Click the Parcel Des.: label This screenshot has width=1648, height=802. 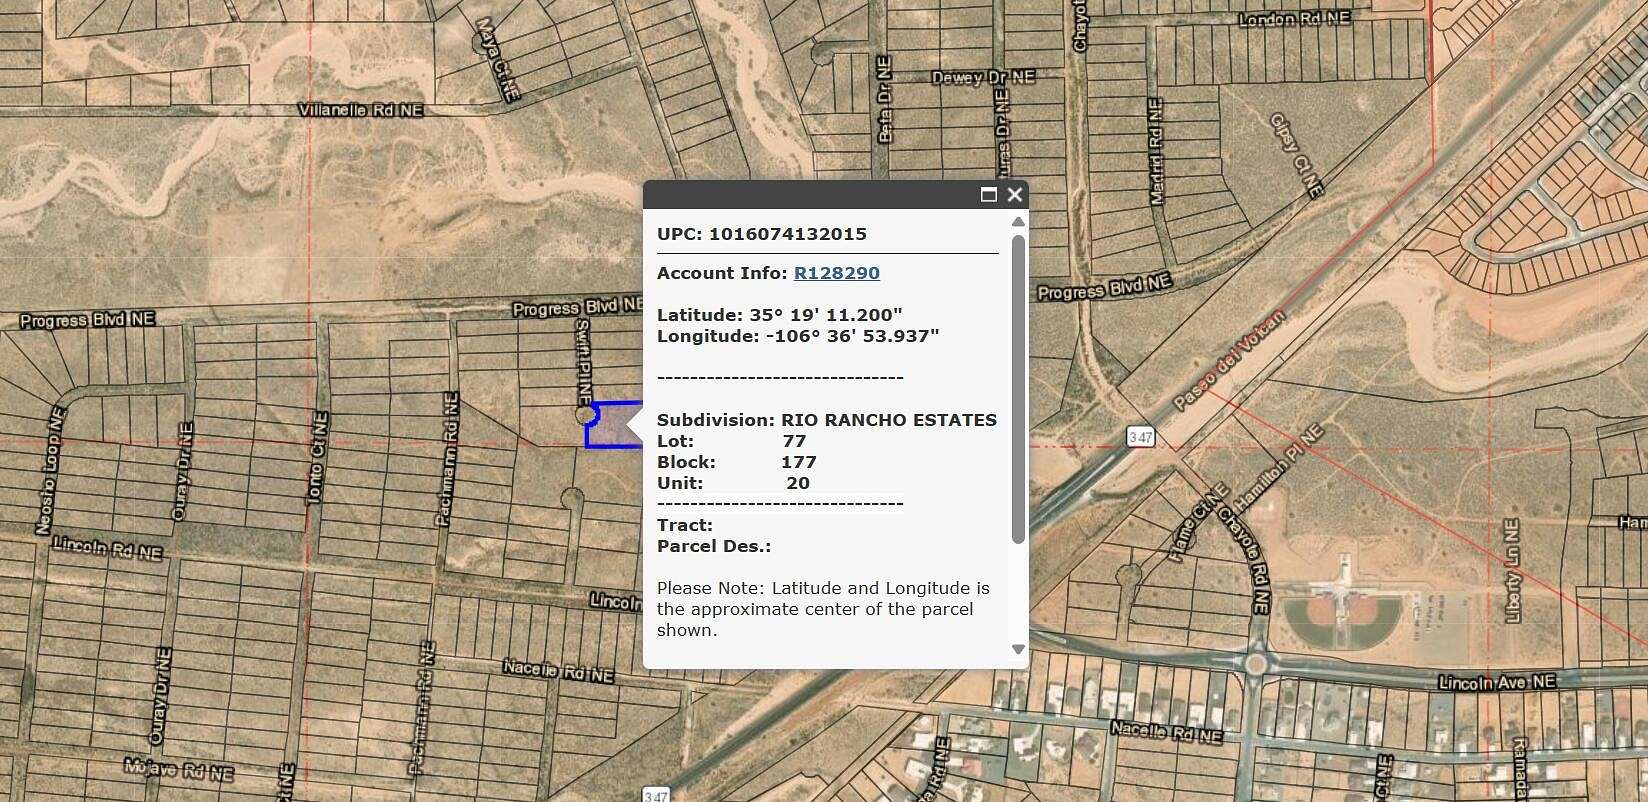[x=714, y=546]
